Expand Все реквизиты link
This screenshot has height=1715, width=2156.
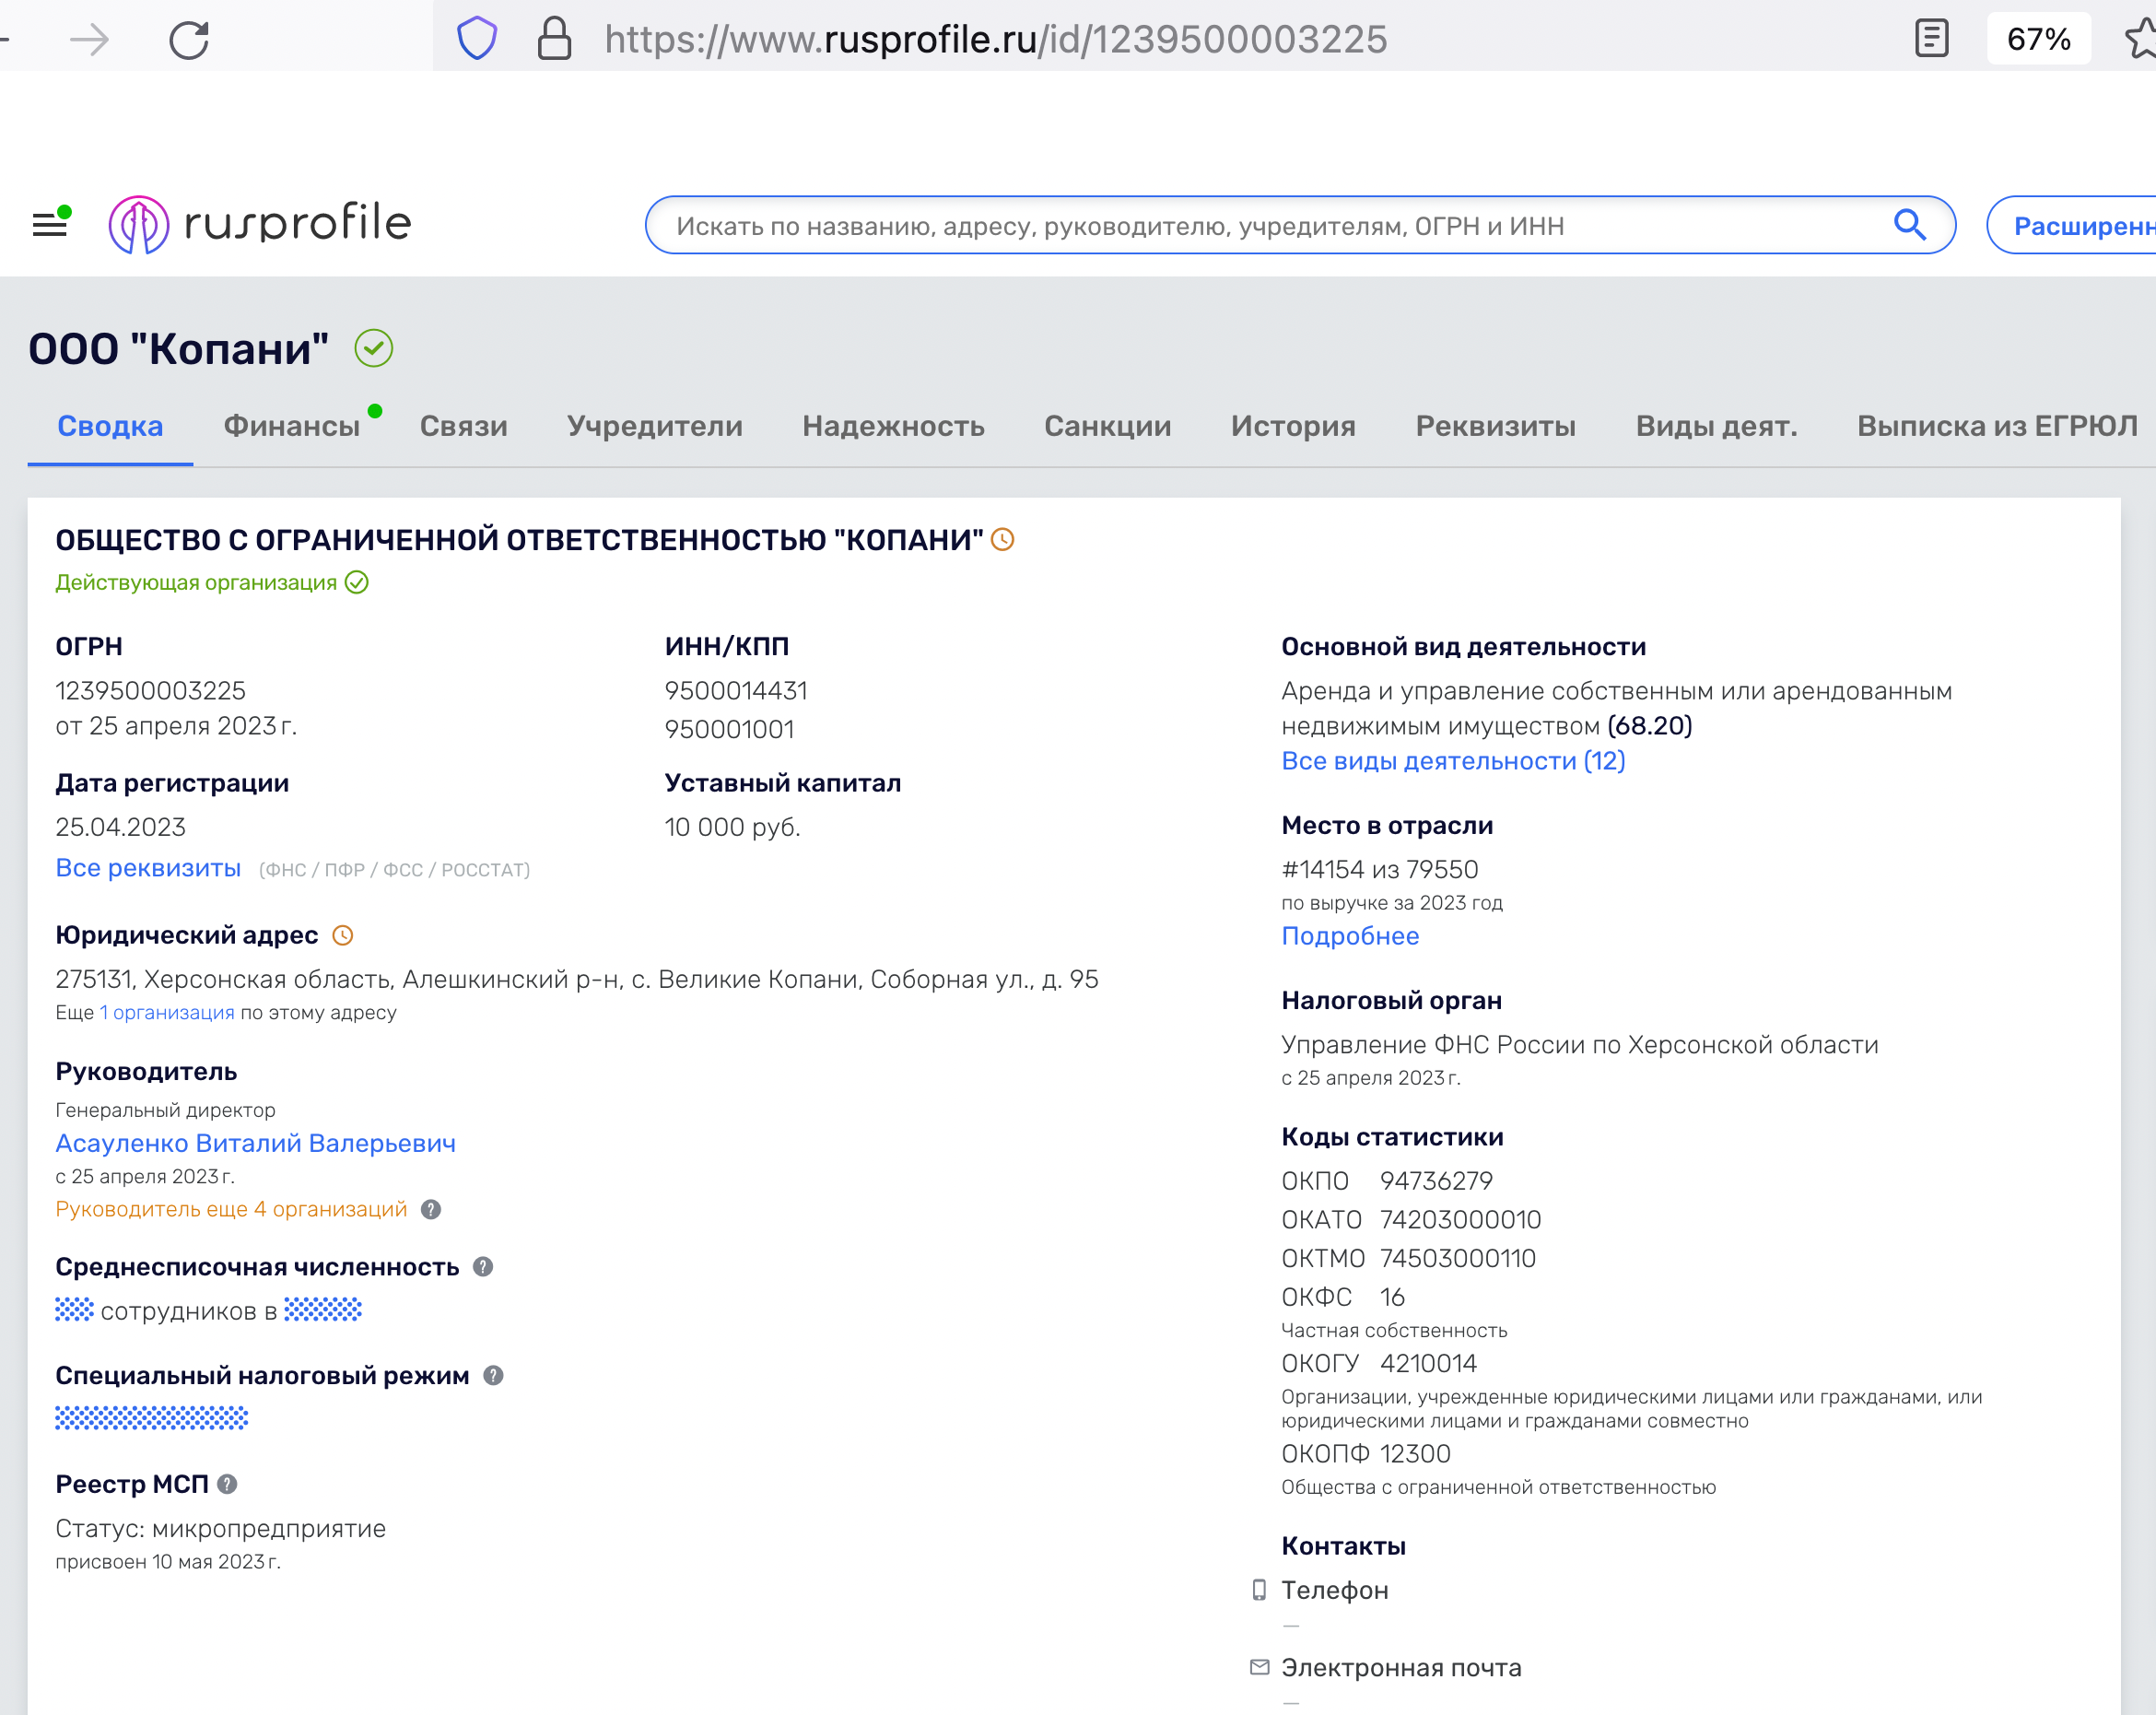[x=148, y=868]
